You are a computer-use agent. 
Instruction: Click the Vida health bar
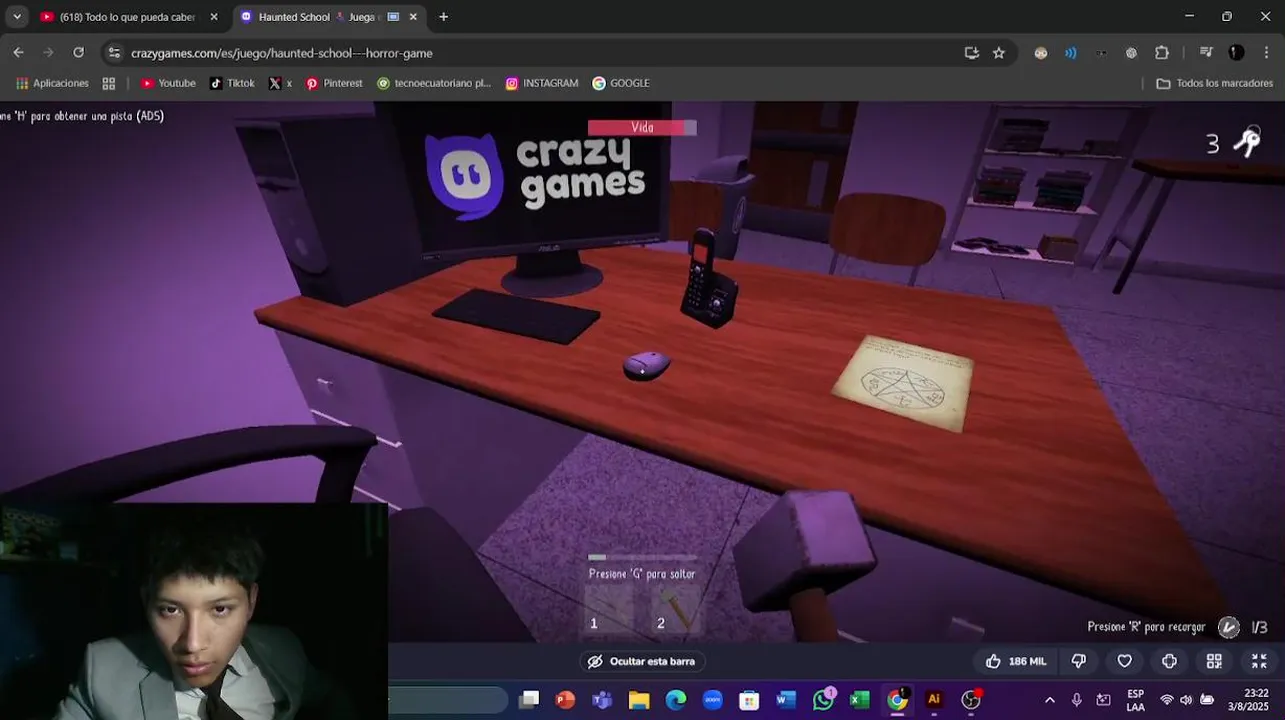click(x=642, y=127)
